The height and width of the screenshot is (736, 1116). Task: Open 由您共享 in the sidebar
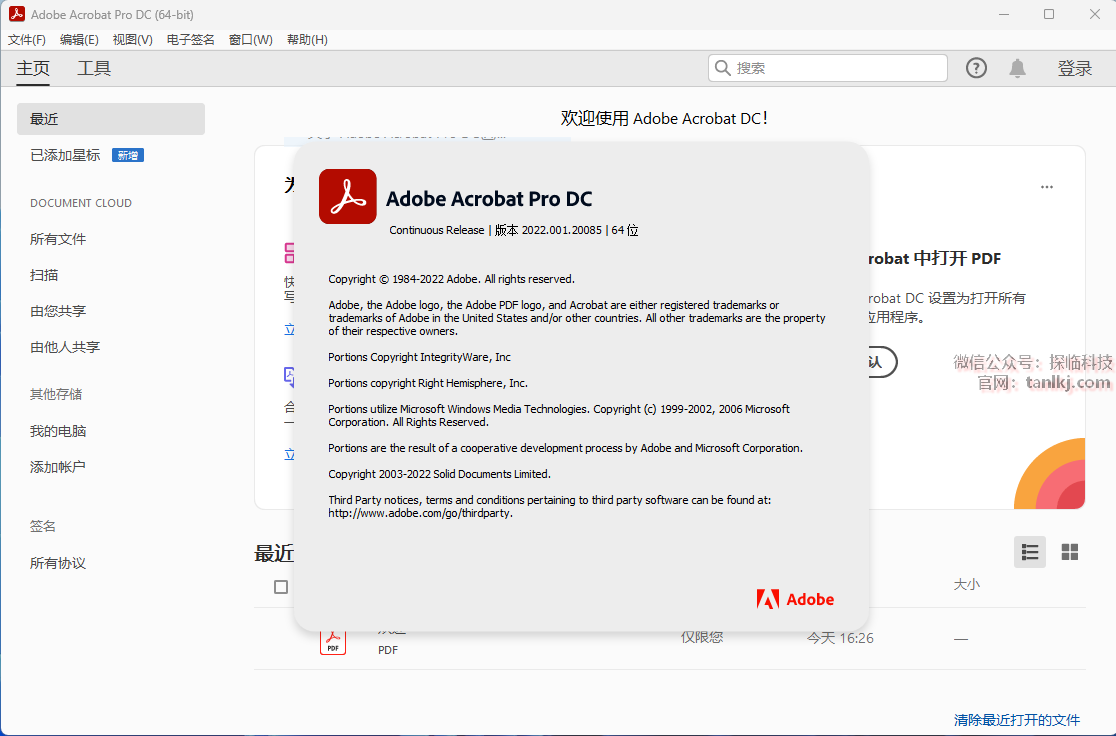(58, 311)
